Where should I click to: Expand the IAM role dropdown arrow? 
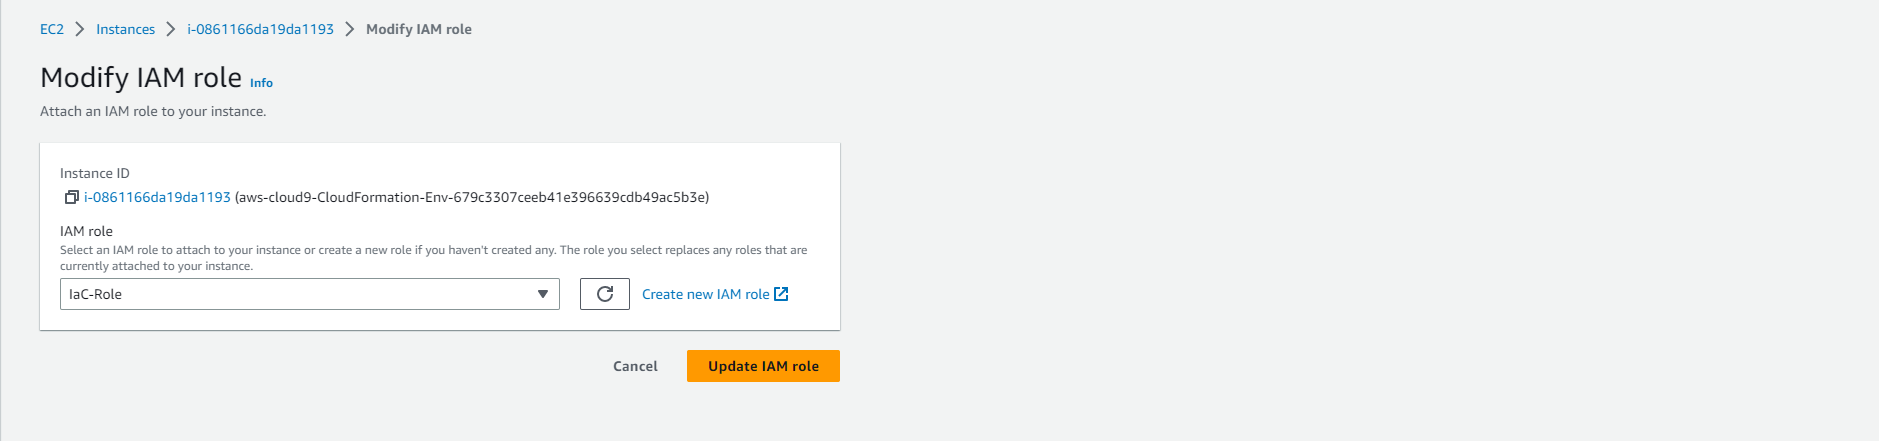pos(542,294)
